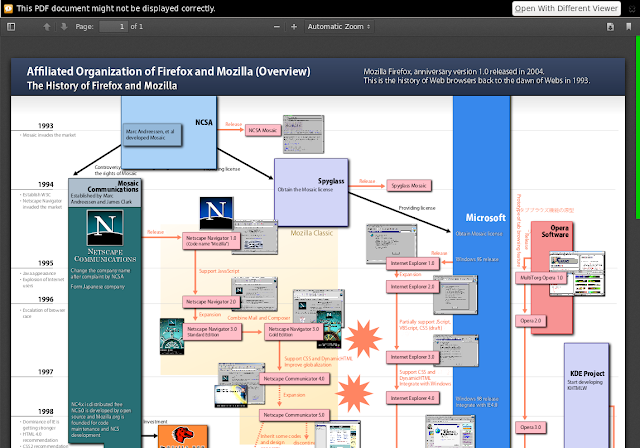Click the Opera 2.0 box
The width and height of the screenshot is (640, 448).
tap(531, 321)
